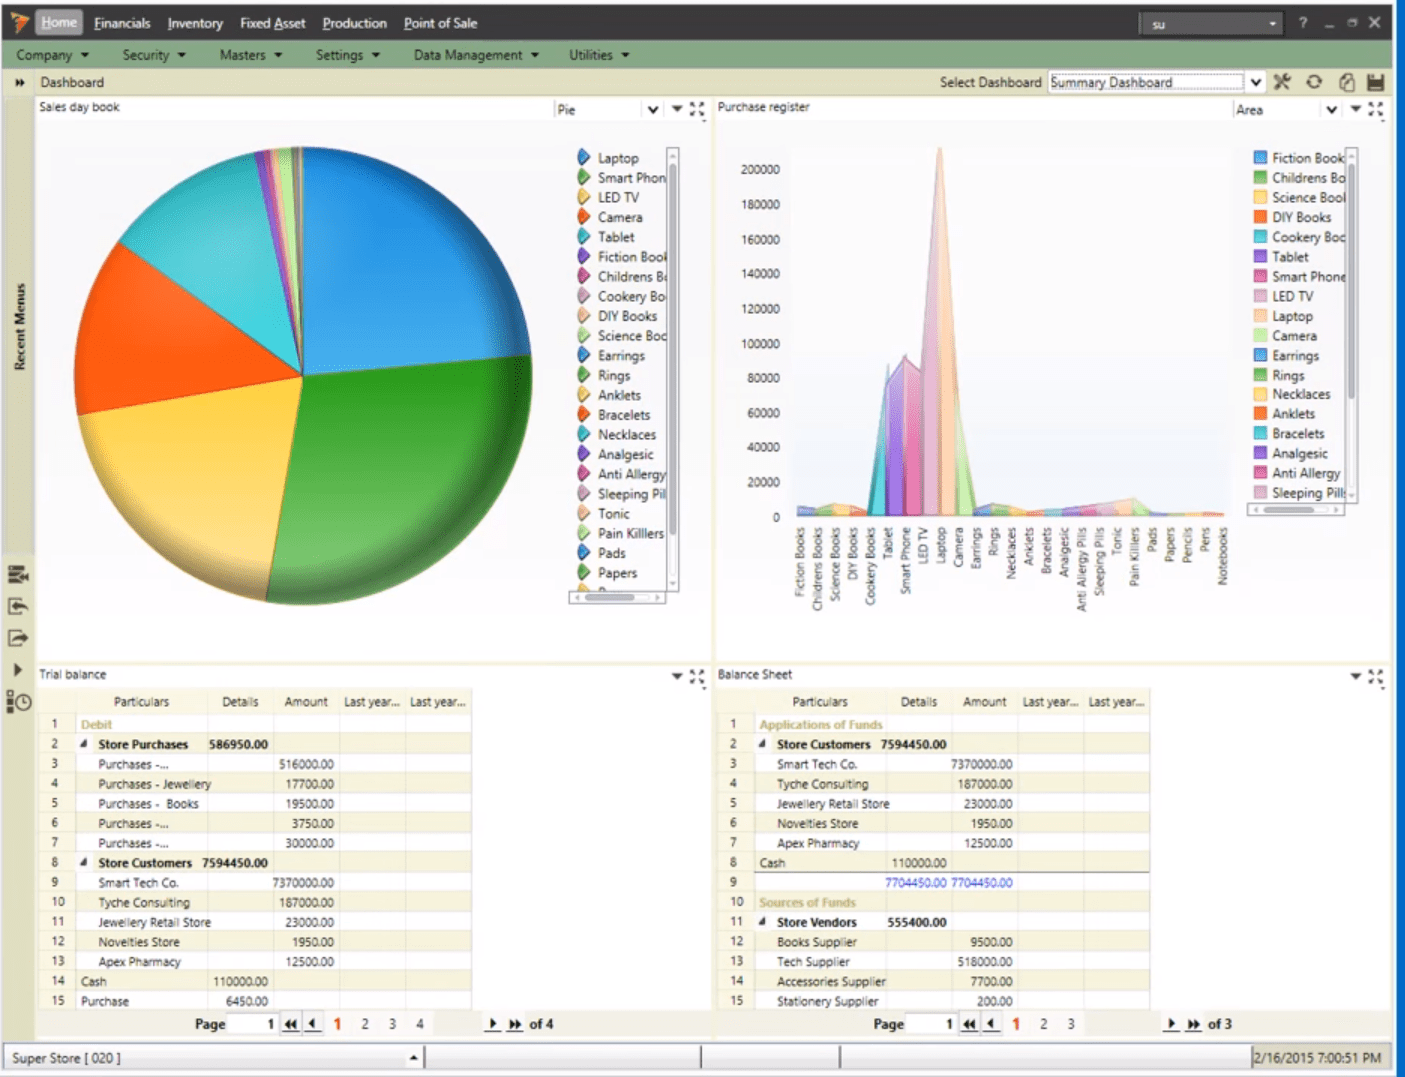Open the Inventory menu
1405x1077 pixels.
click(195, 23)
